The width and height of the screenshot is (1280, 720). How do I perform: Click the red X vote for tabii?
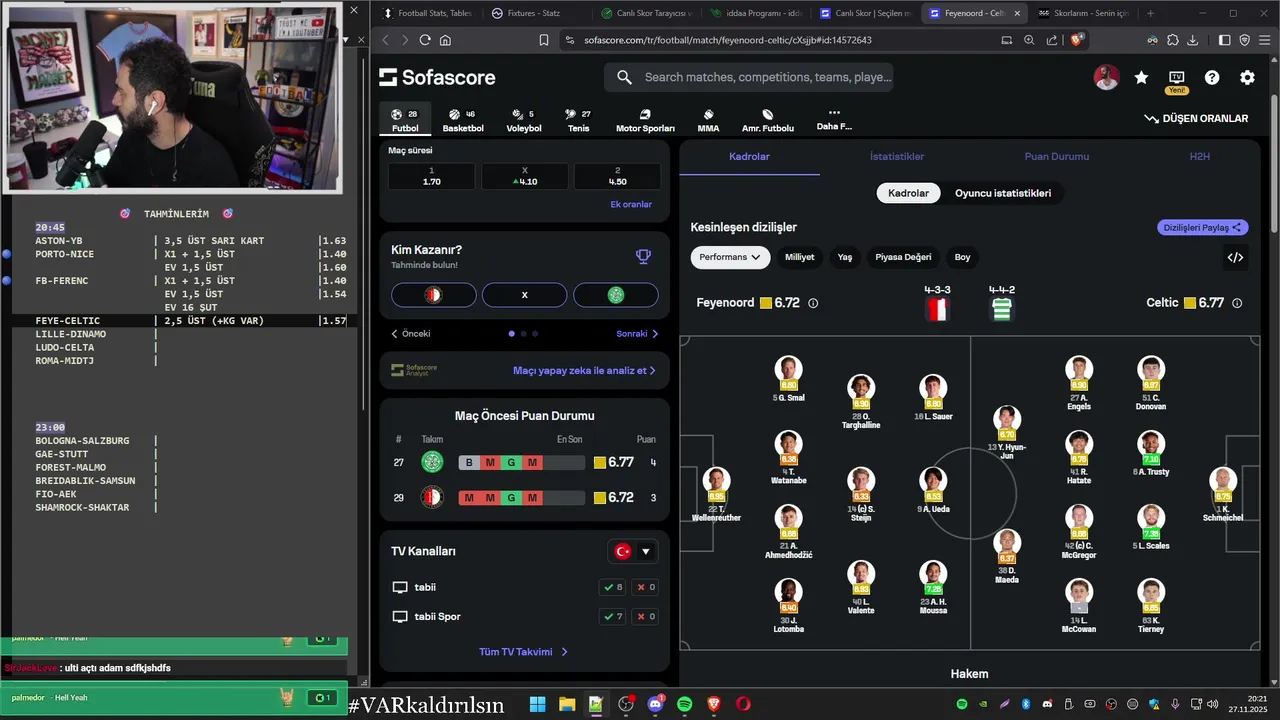coord(646,587)
